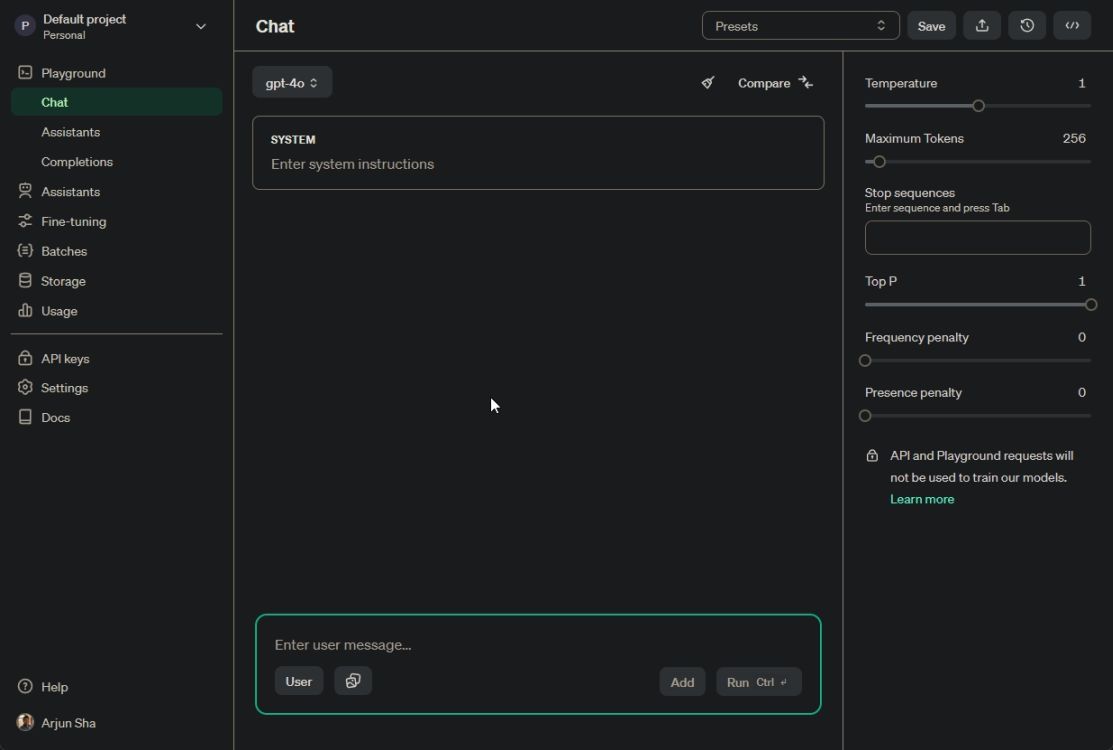
Task: Select Completions under Playground
Action: pos(77,161)
